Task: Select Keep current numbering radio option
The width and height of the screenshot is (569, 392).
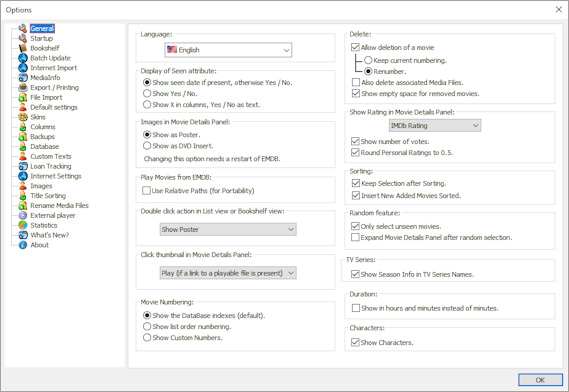Action: [368, 60]
